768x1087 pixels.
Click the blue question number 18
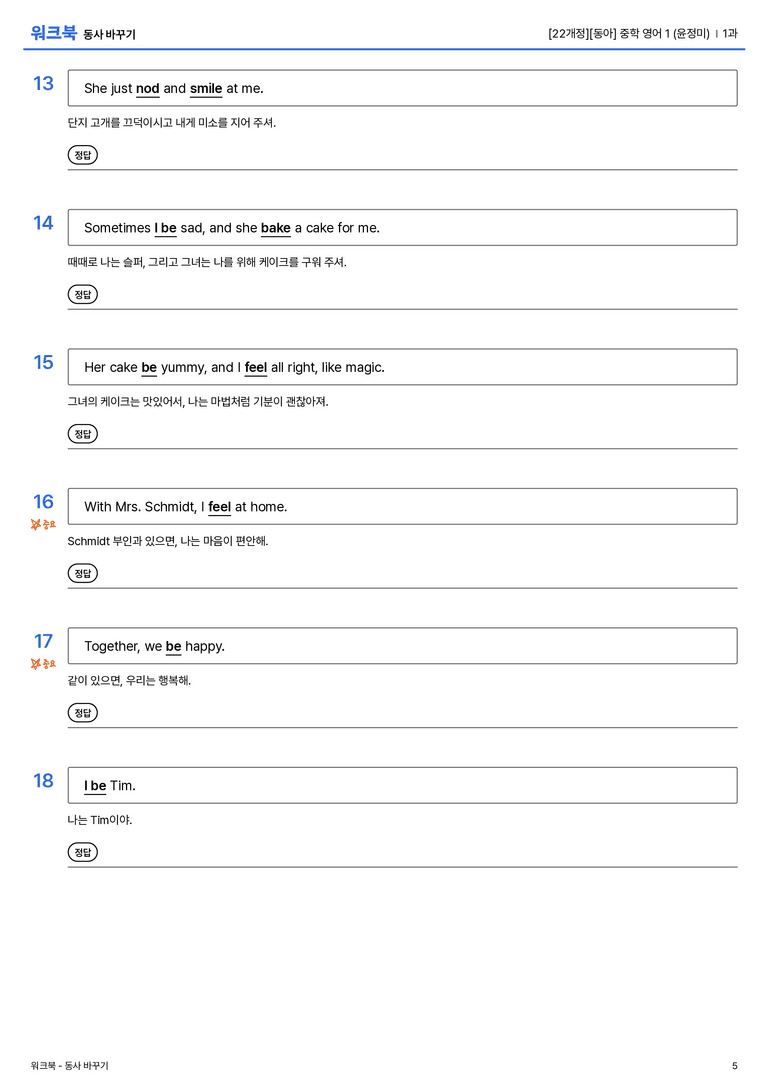click(43, 781)
